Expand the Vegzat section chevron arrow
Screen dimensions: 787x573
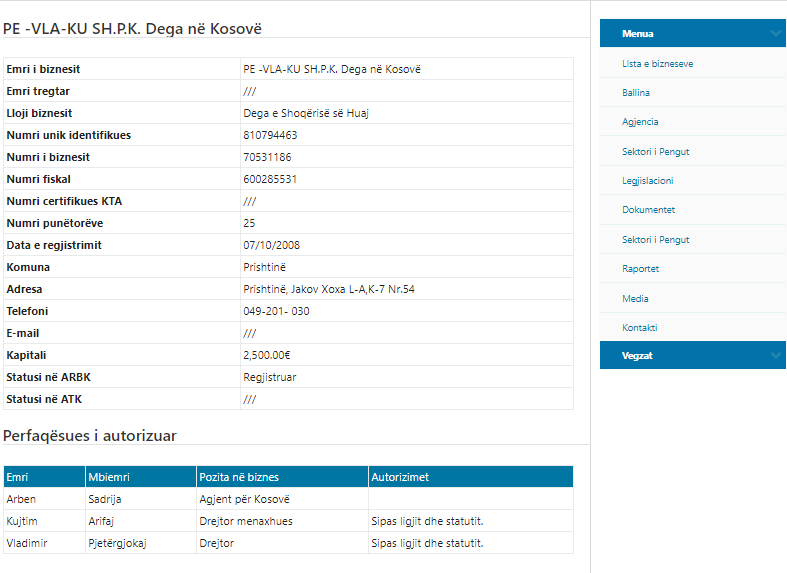776,355
